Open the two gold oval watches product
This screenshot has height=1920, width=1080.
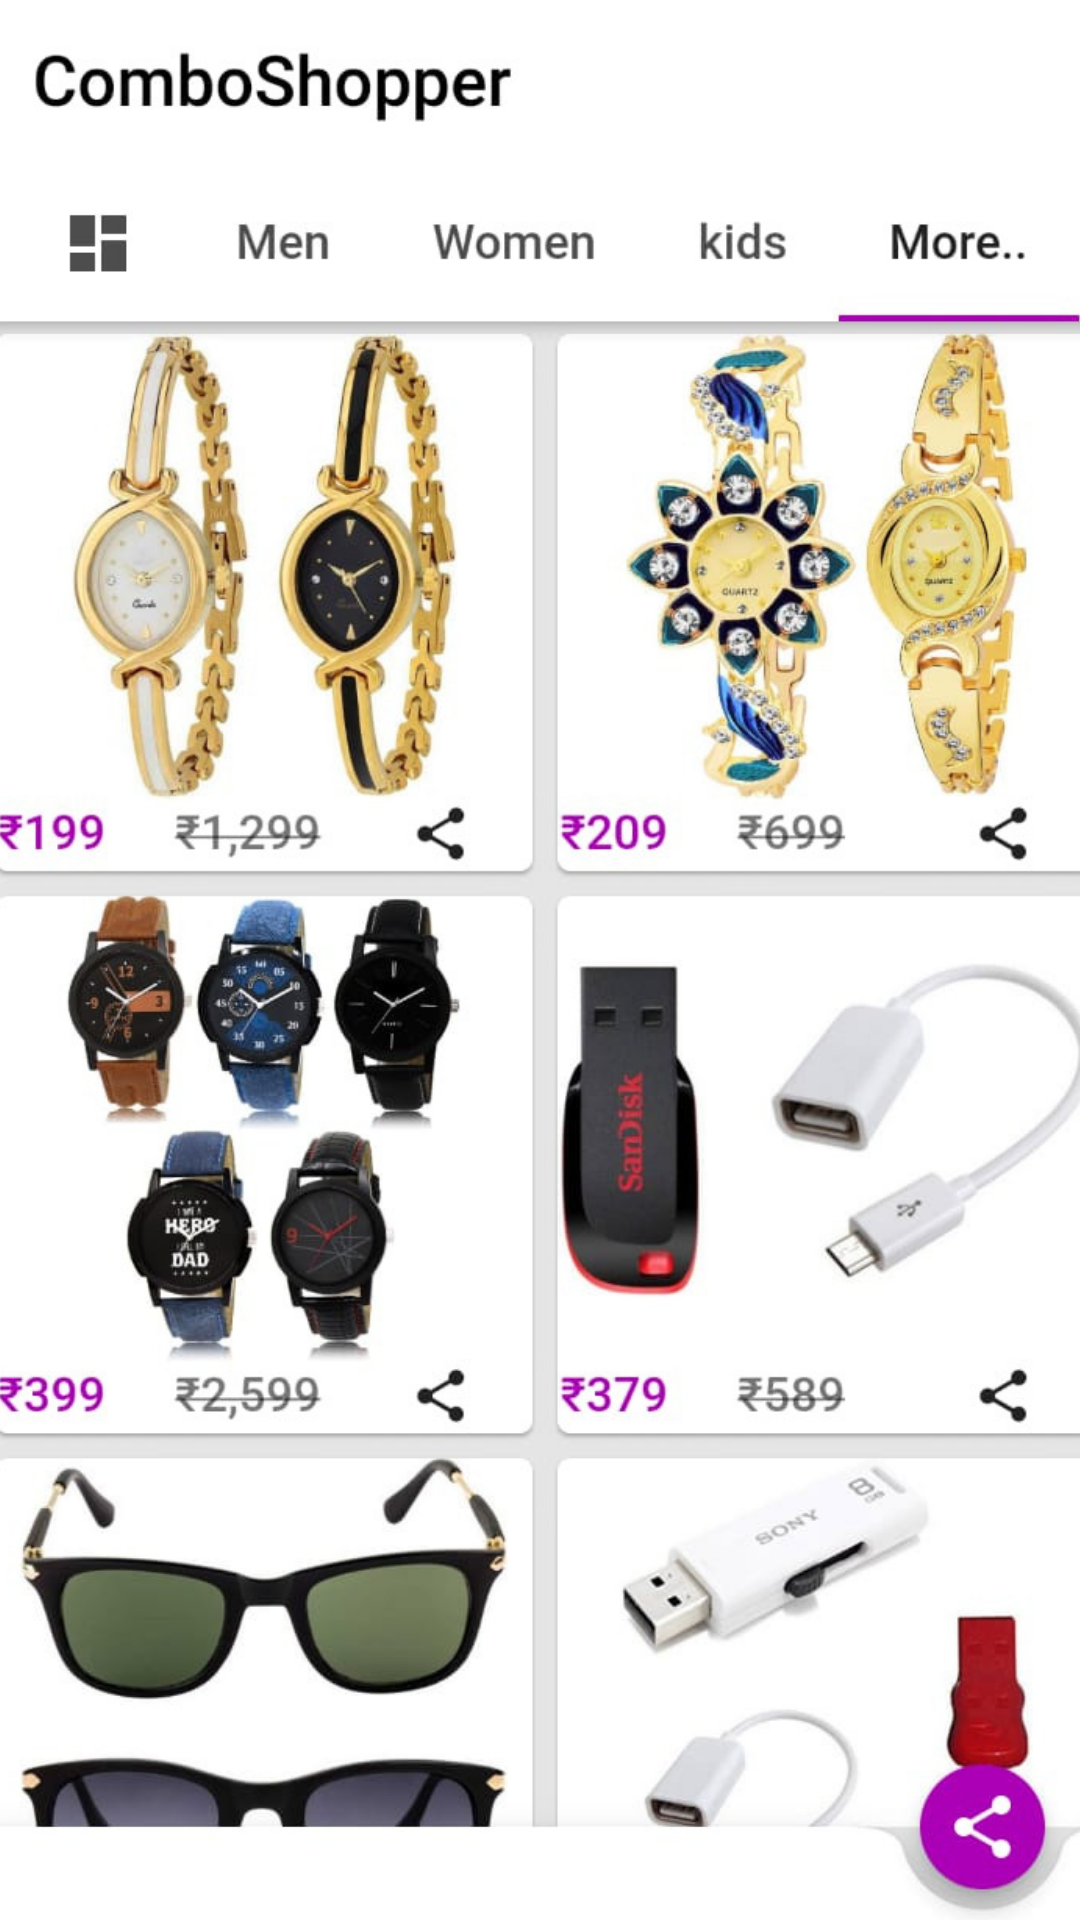pos(265,566)
